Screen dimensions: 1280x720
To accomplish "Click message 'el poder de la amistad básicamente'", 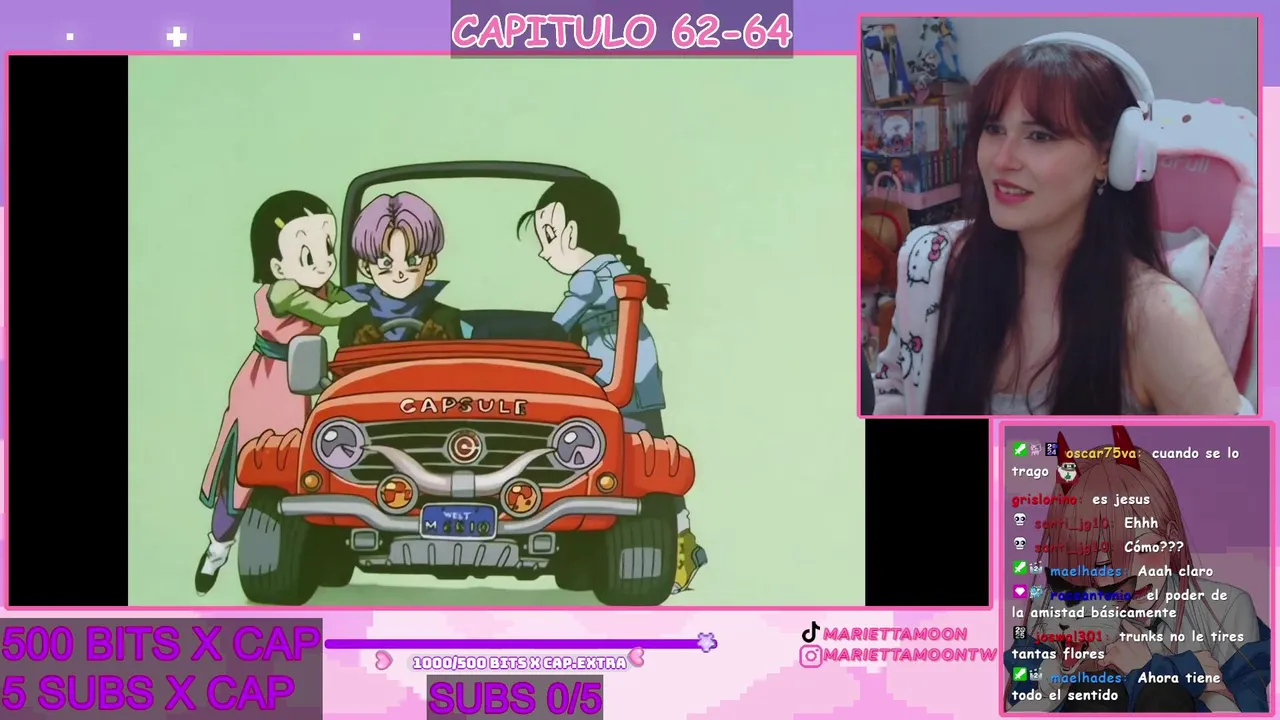I will click(x=1119, y=603).
